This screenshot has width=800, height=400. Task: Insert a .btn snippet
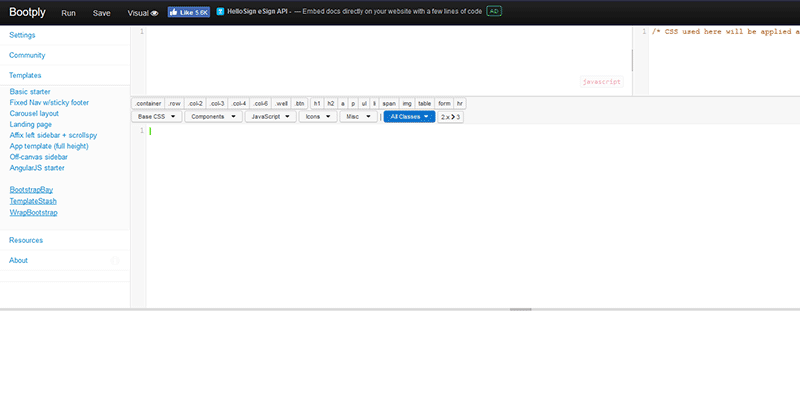[x=299, y=104]
